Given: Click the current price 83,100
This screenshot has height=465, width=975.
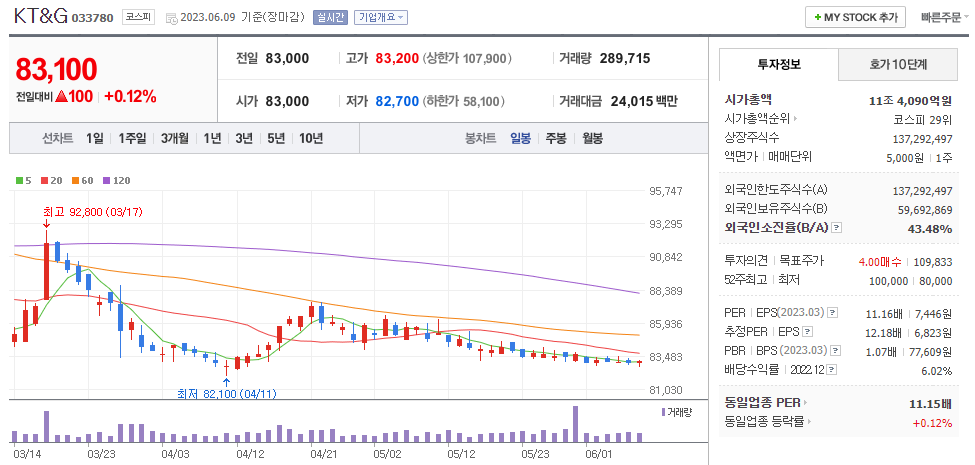Looking at the screenshot, I should point(56,70).
